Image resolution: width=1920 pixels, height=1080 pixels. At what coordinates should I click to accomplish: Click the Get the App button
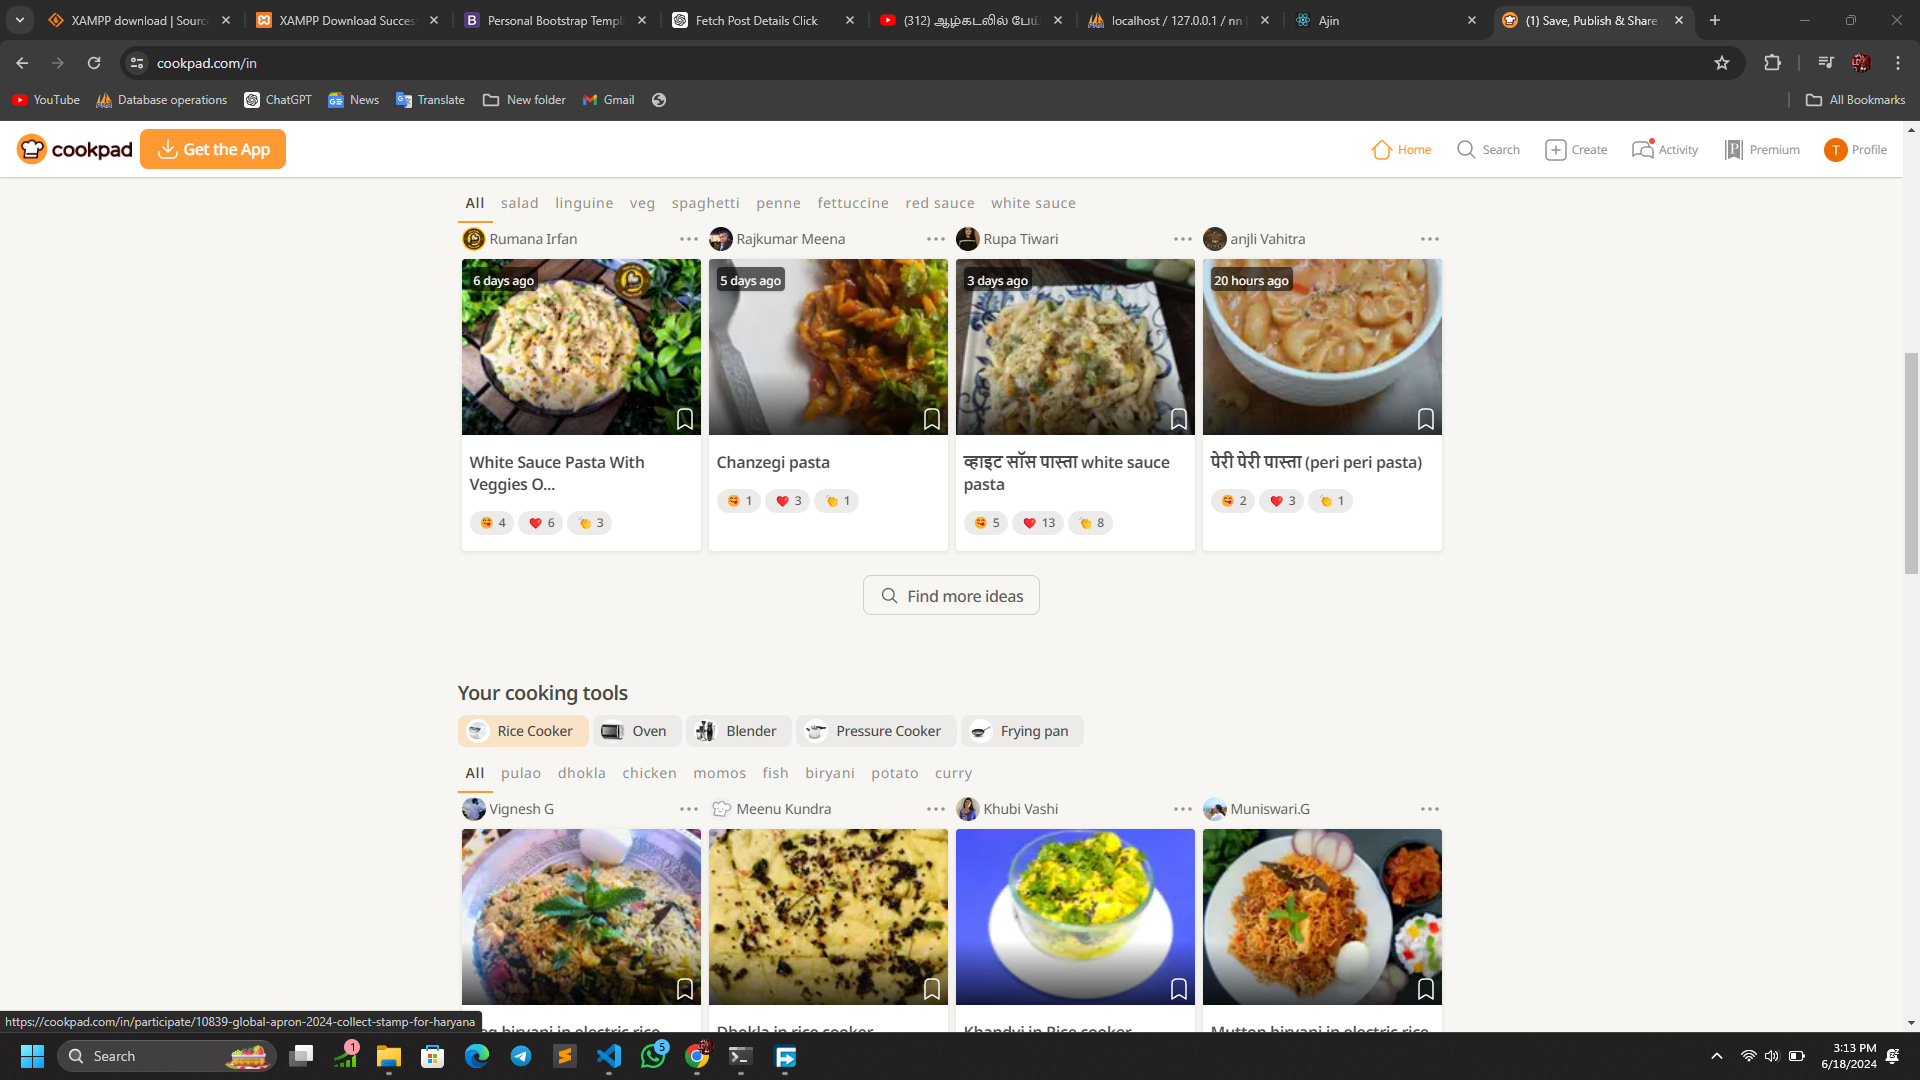(x=212, y=149)
